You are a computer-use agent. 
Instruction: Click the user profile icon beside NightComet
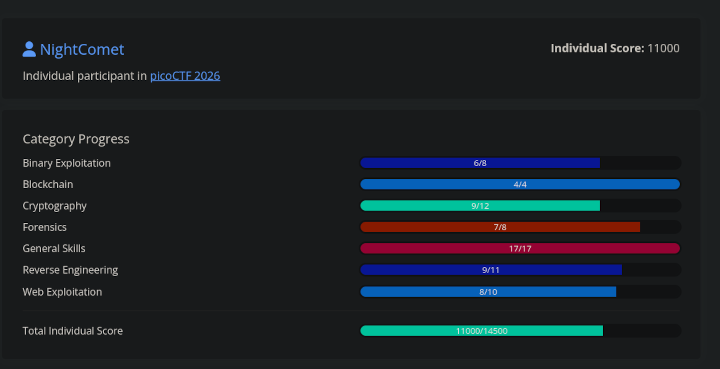(29, 49)
